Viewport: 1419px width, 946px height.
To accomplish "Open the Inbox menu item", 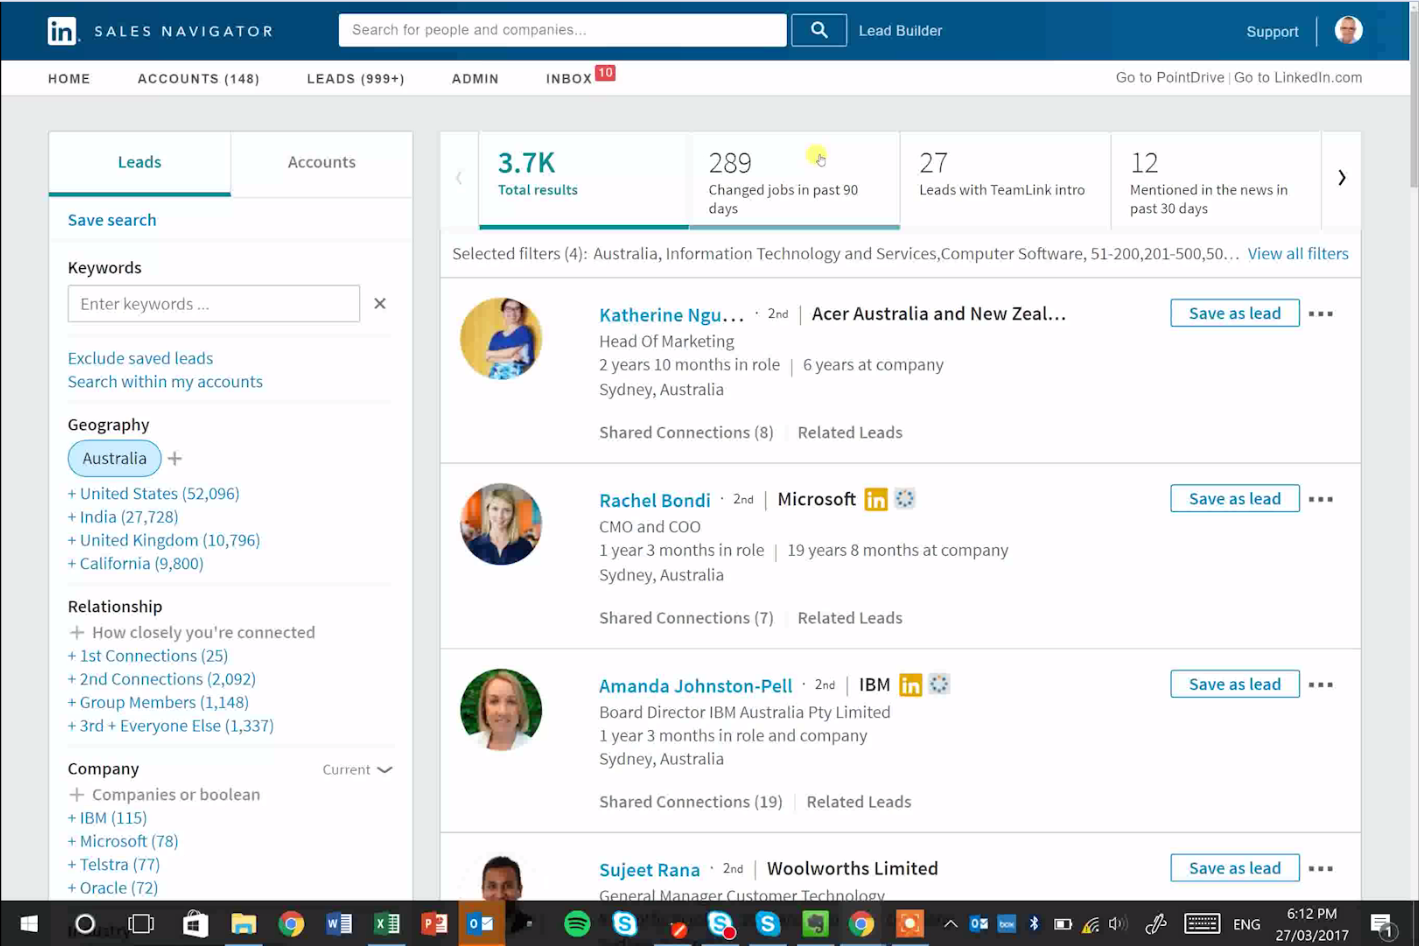I will pos(569,79).
